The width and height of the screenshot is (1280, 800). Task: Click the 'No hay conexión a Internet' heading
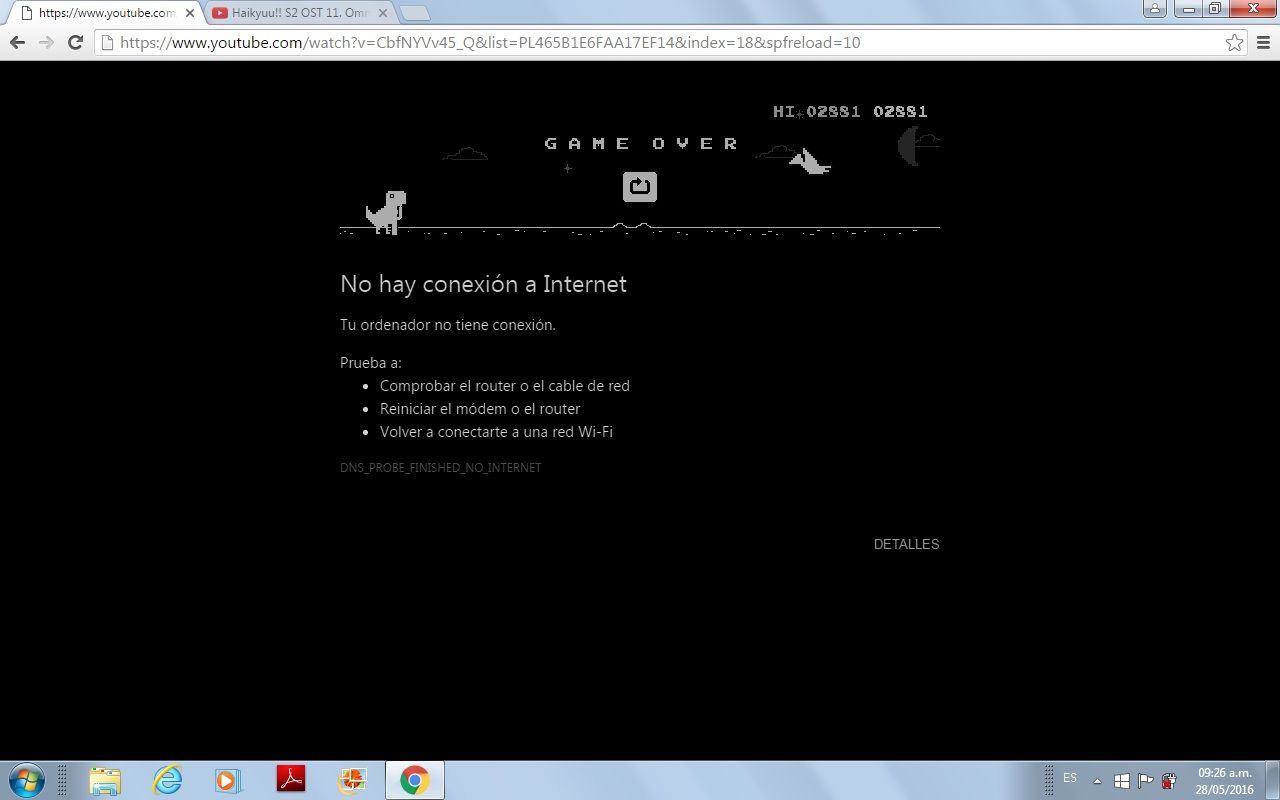pos(483,284)
